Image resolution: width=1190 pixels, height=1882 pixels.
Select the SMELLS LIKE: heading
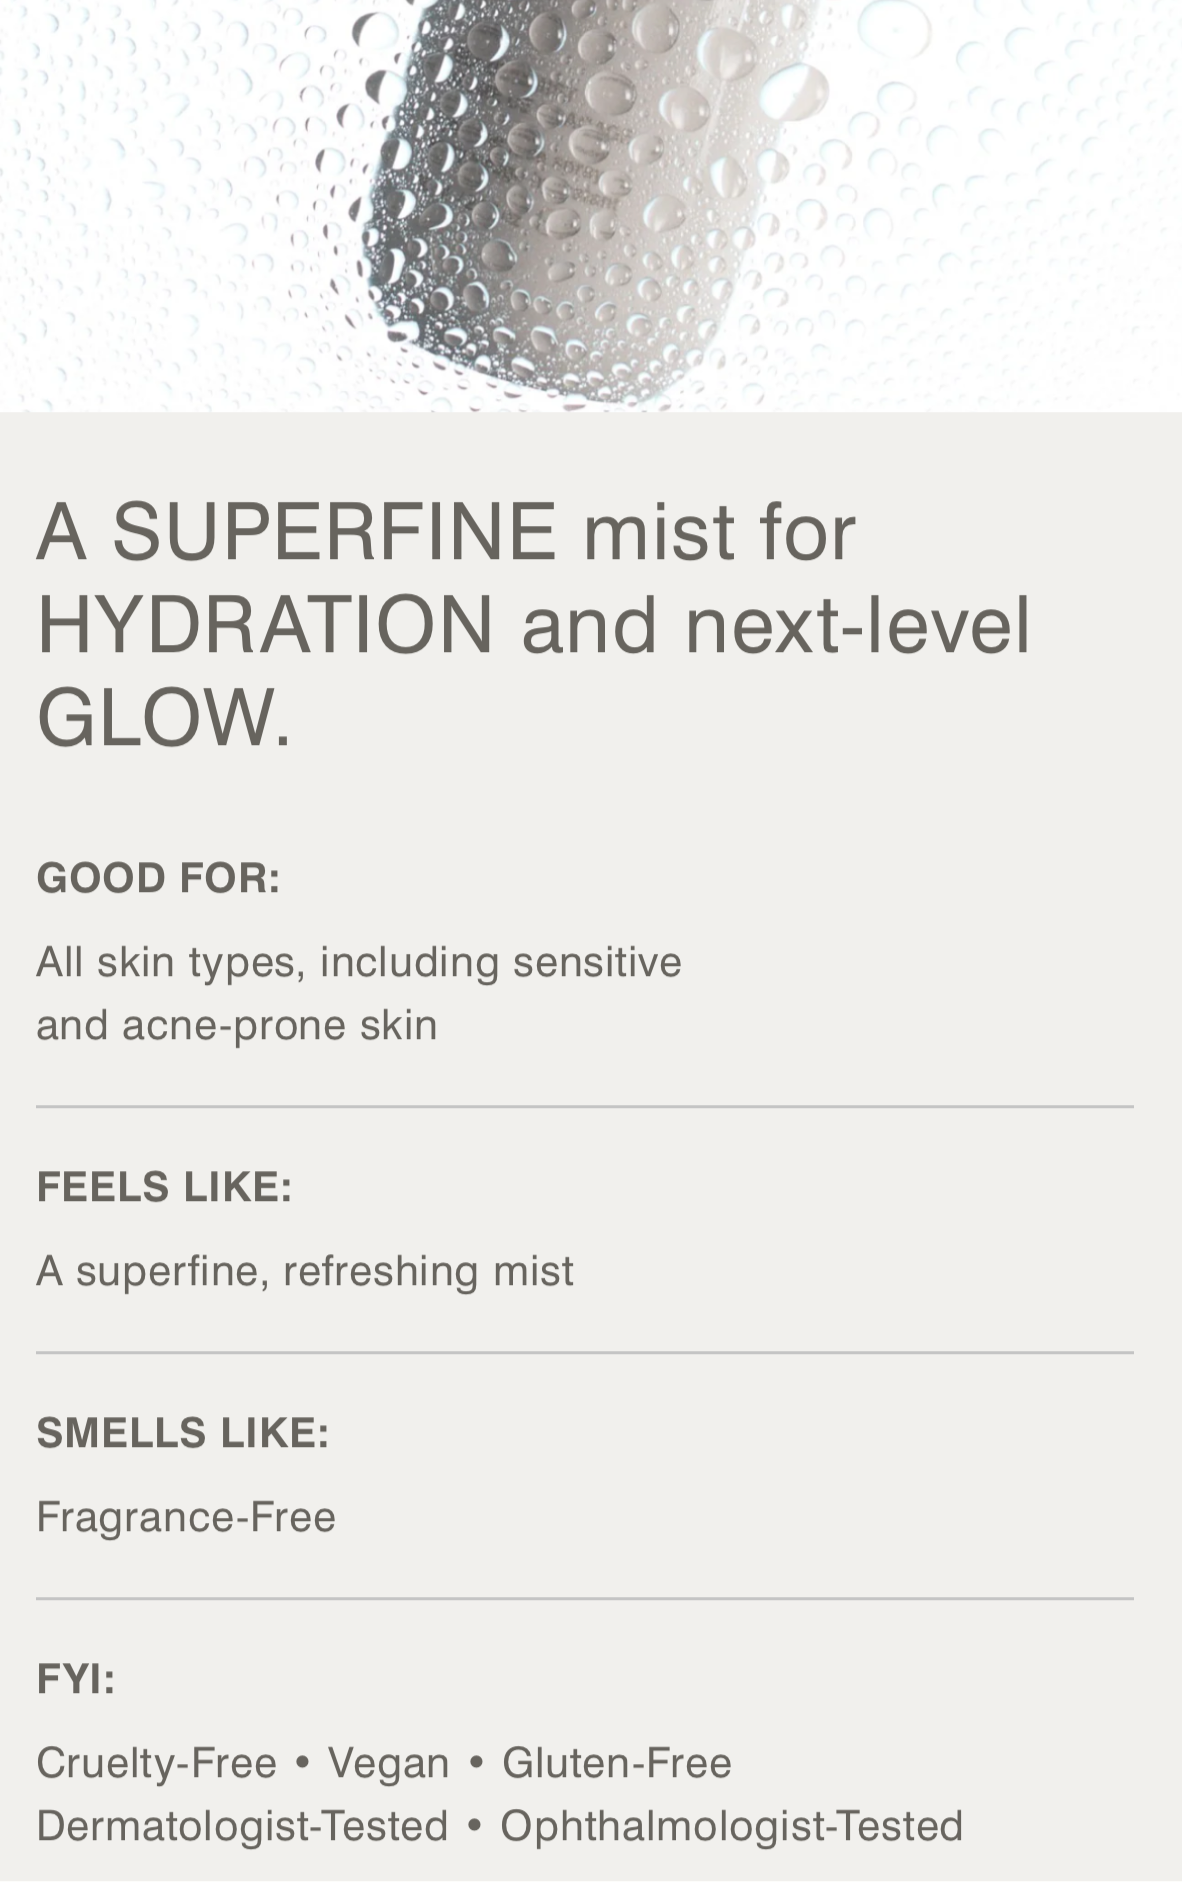[183, 1433]
